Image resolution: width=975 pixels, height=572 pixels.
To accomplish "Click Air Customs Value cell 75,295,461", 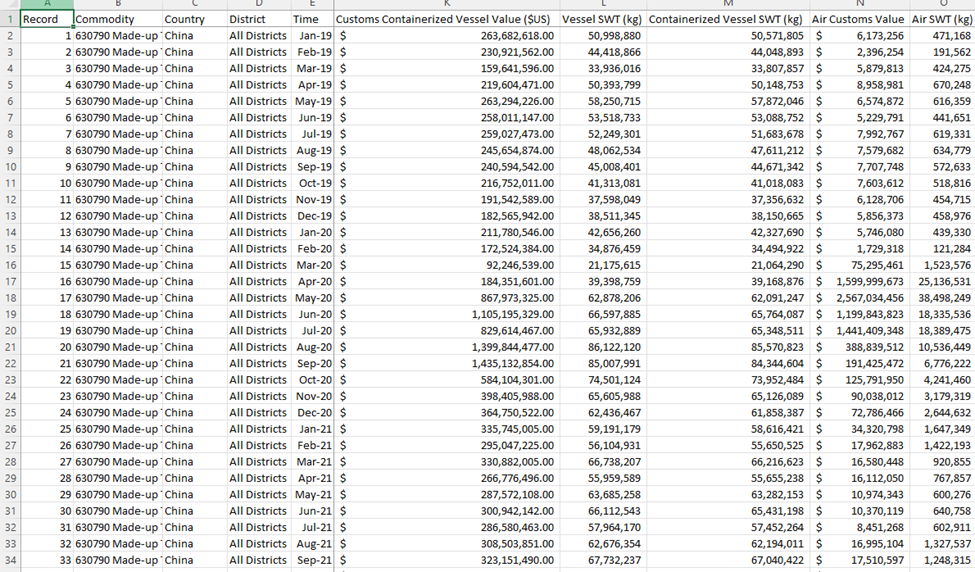I will pos(860,265).
